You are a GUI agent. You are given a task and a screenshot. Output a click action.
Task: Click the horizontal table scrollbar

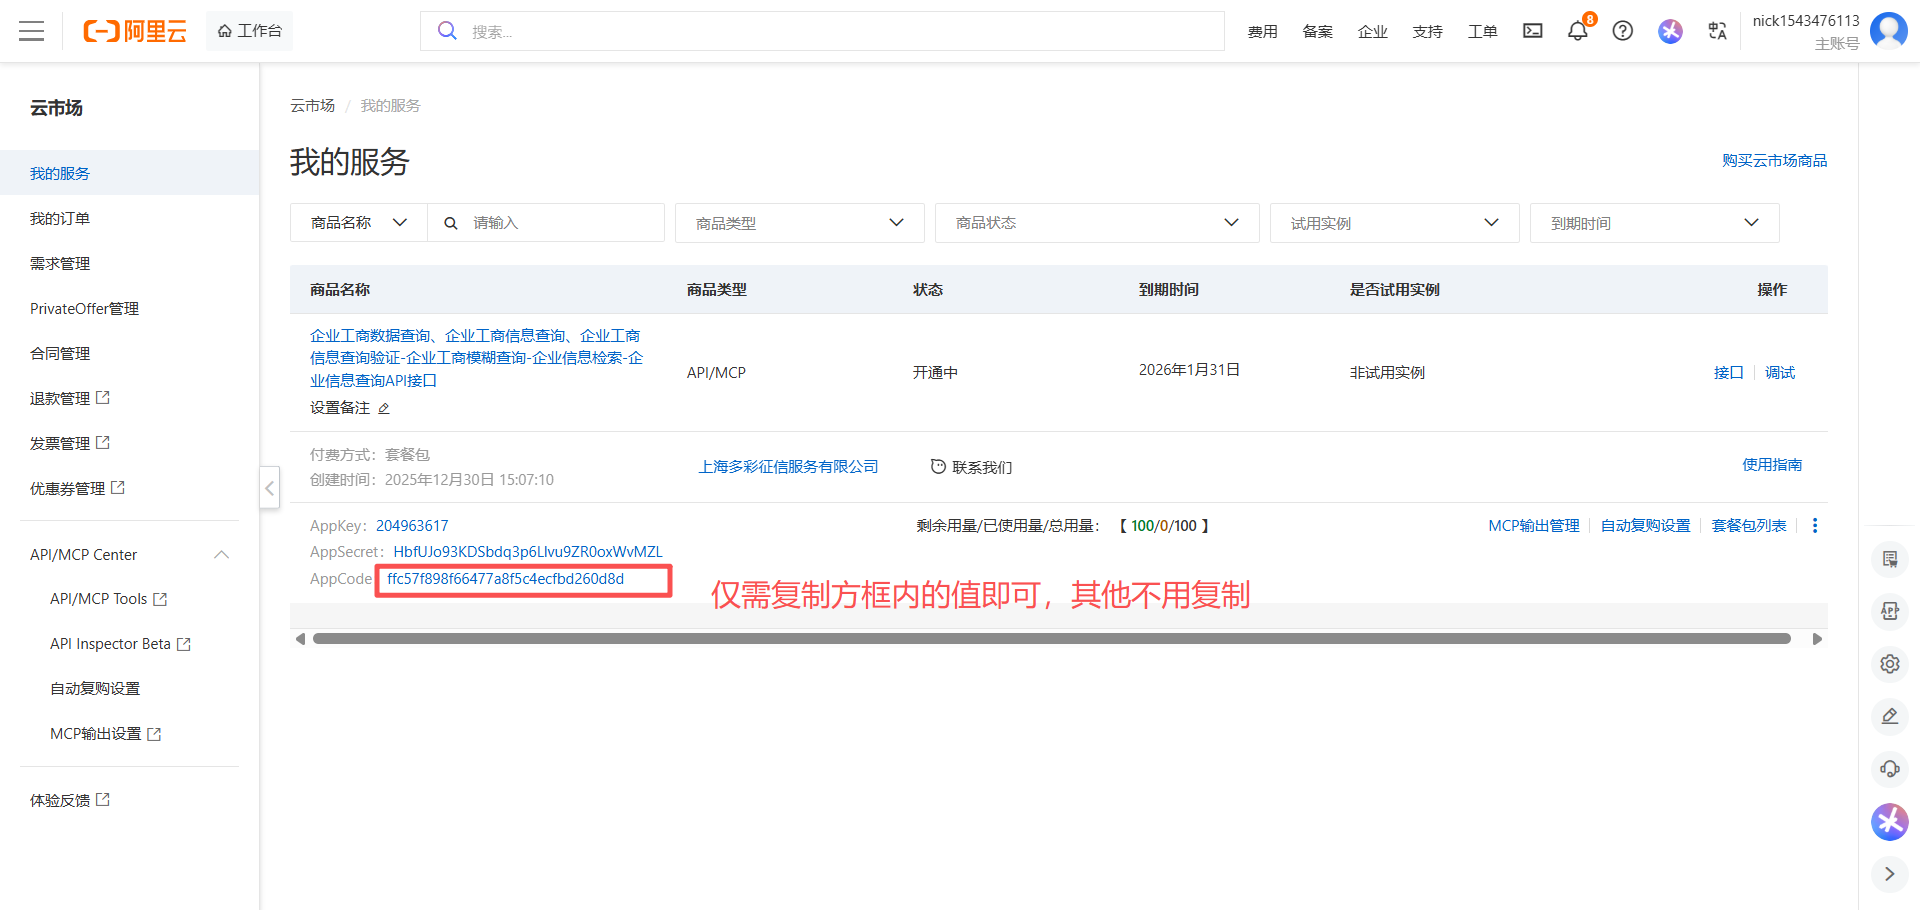(1050, 639)
